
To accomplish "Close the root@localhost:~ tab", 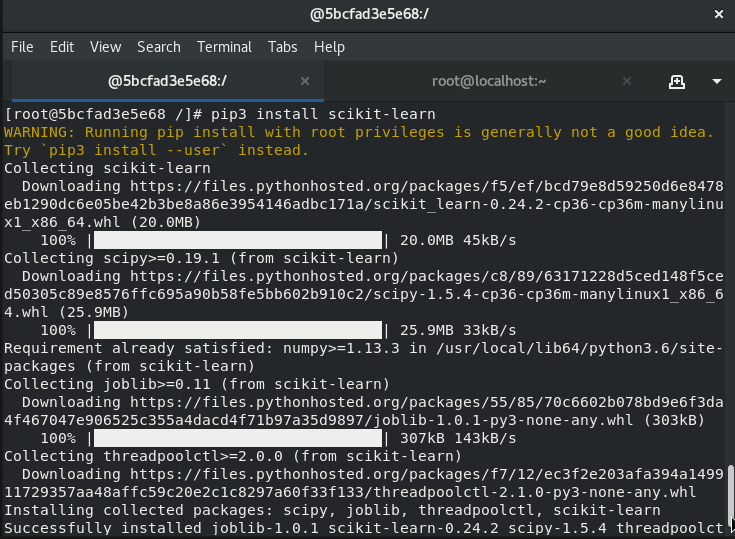I will pyautogui.click(x=627, y=81).
